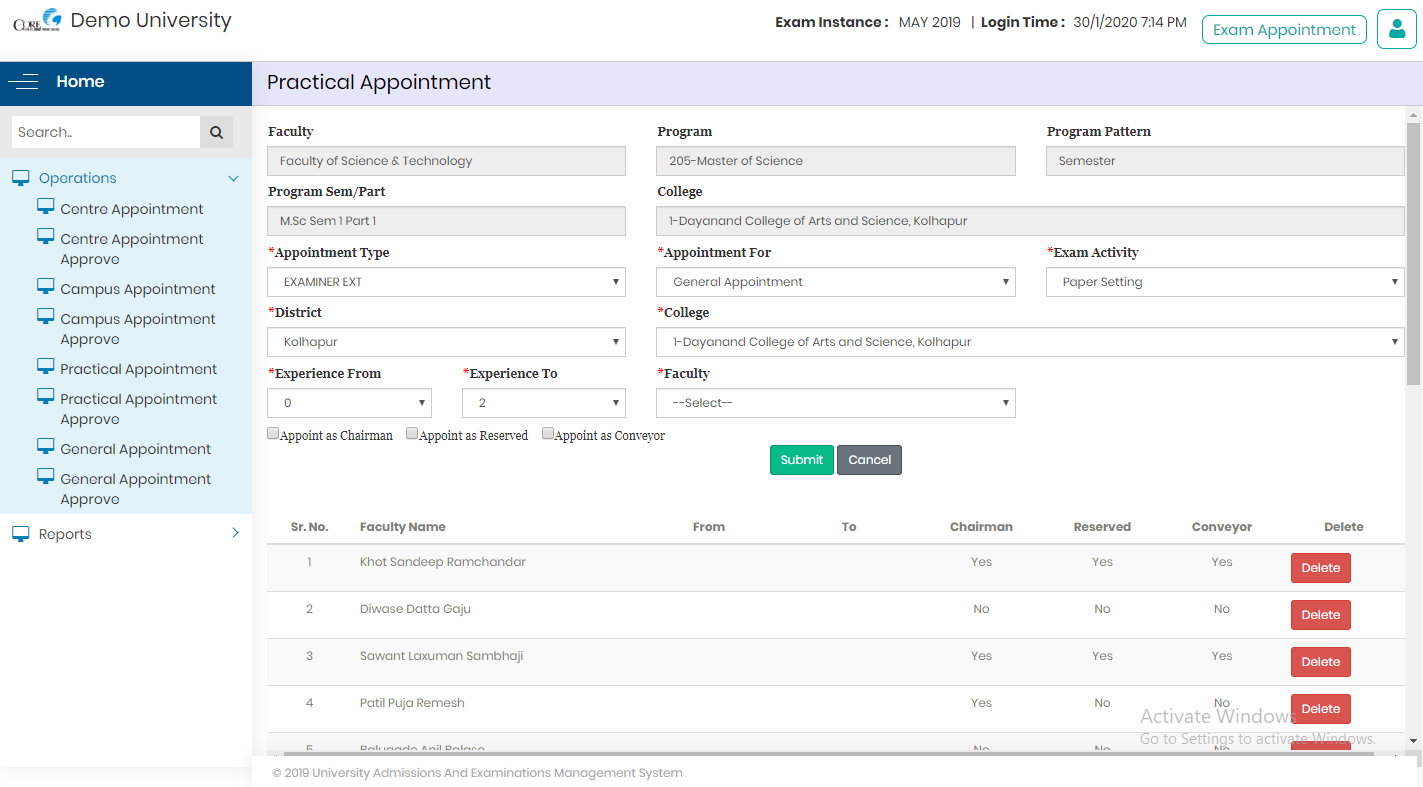The image size is (1423, 787).
Task: Click the Demo University logo
Action: click(37, 21)
